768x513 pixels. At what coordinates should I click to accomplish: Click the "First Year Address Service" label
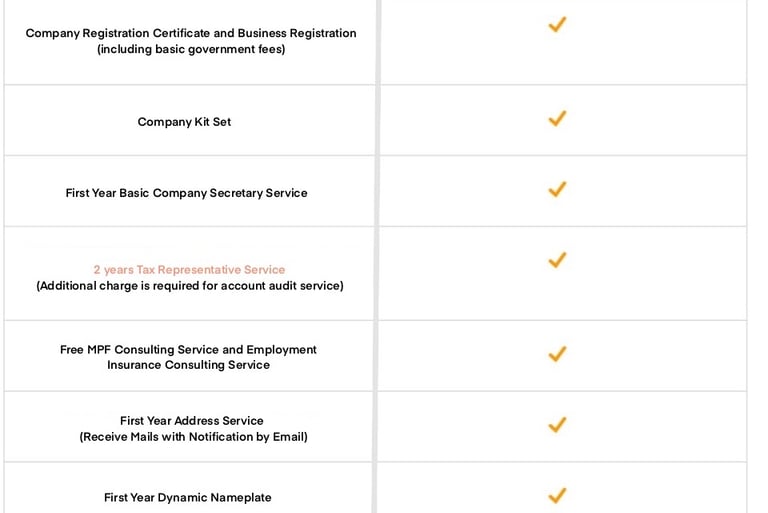192,421
